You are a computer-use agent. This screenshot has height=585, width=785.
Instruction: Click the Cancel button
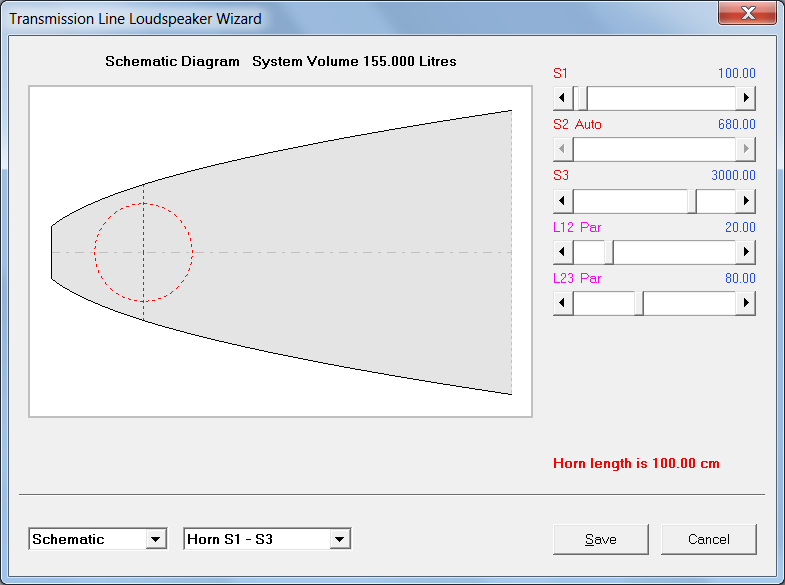tap(709, 539)
